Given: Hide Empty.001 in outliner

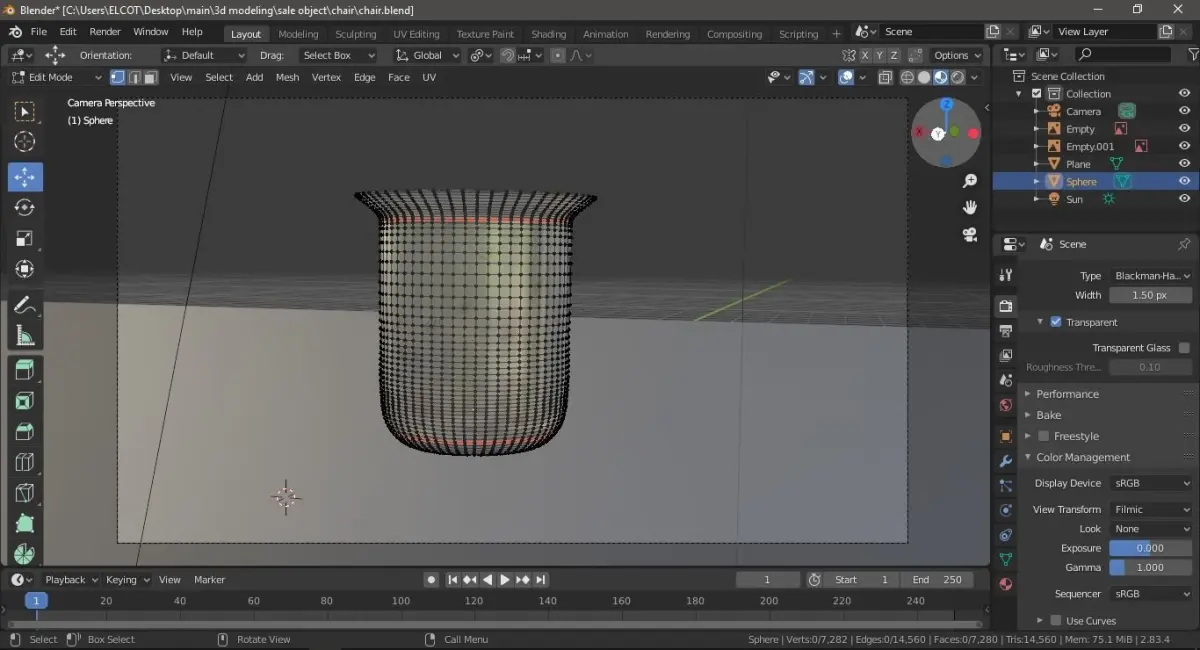Looking at the screenshot, I should (1184, 146).
